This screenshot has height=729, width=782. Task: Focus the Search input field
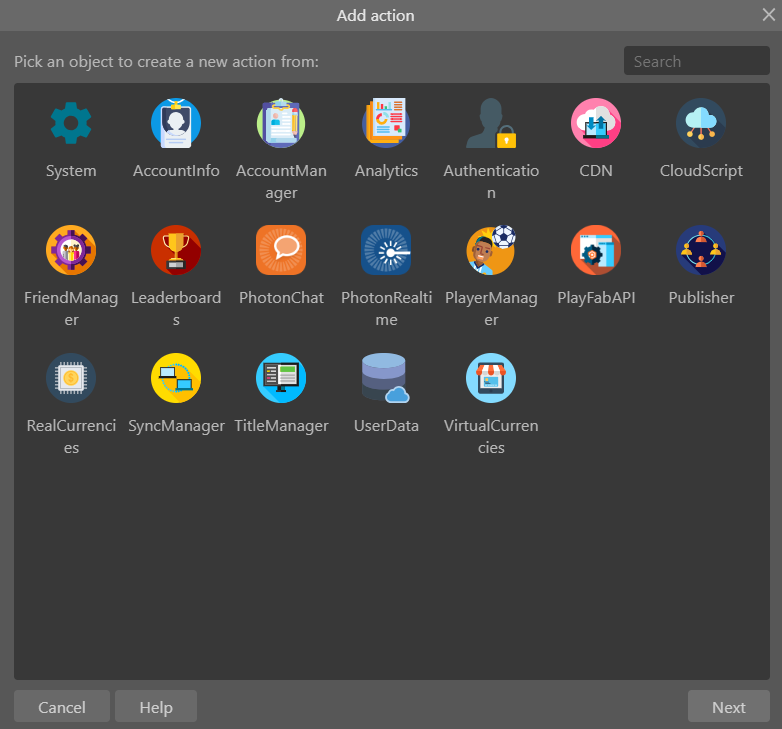click(x=697, y=61)
